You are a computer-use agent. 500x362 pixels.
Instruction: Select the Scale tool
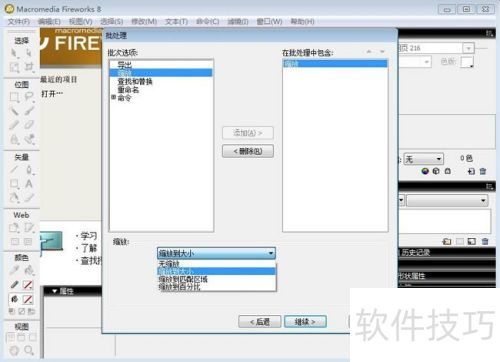[x=14, y=67]
